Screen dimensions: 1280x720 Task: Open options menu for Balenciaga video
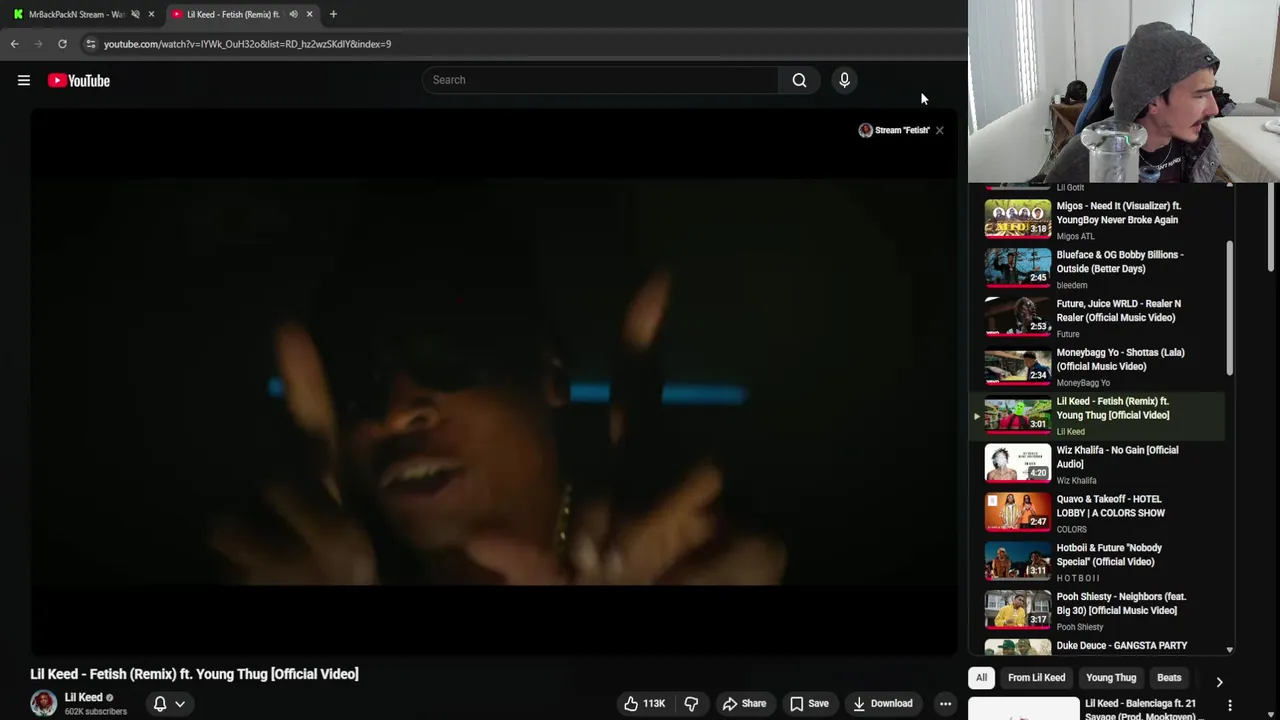coord(1230,706)
